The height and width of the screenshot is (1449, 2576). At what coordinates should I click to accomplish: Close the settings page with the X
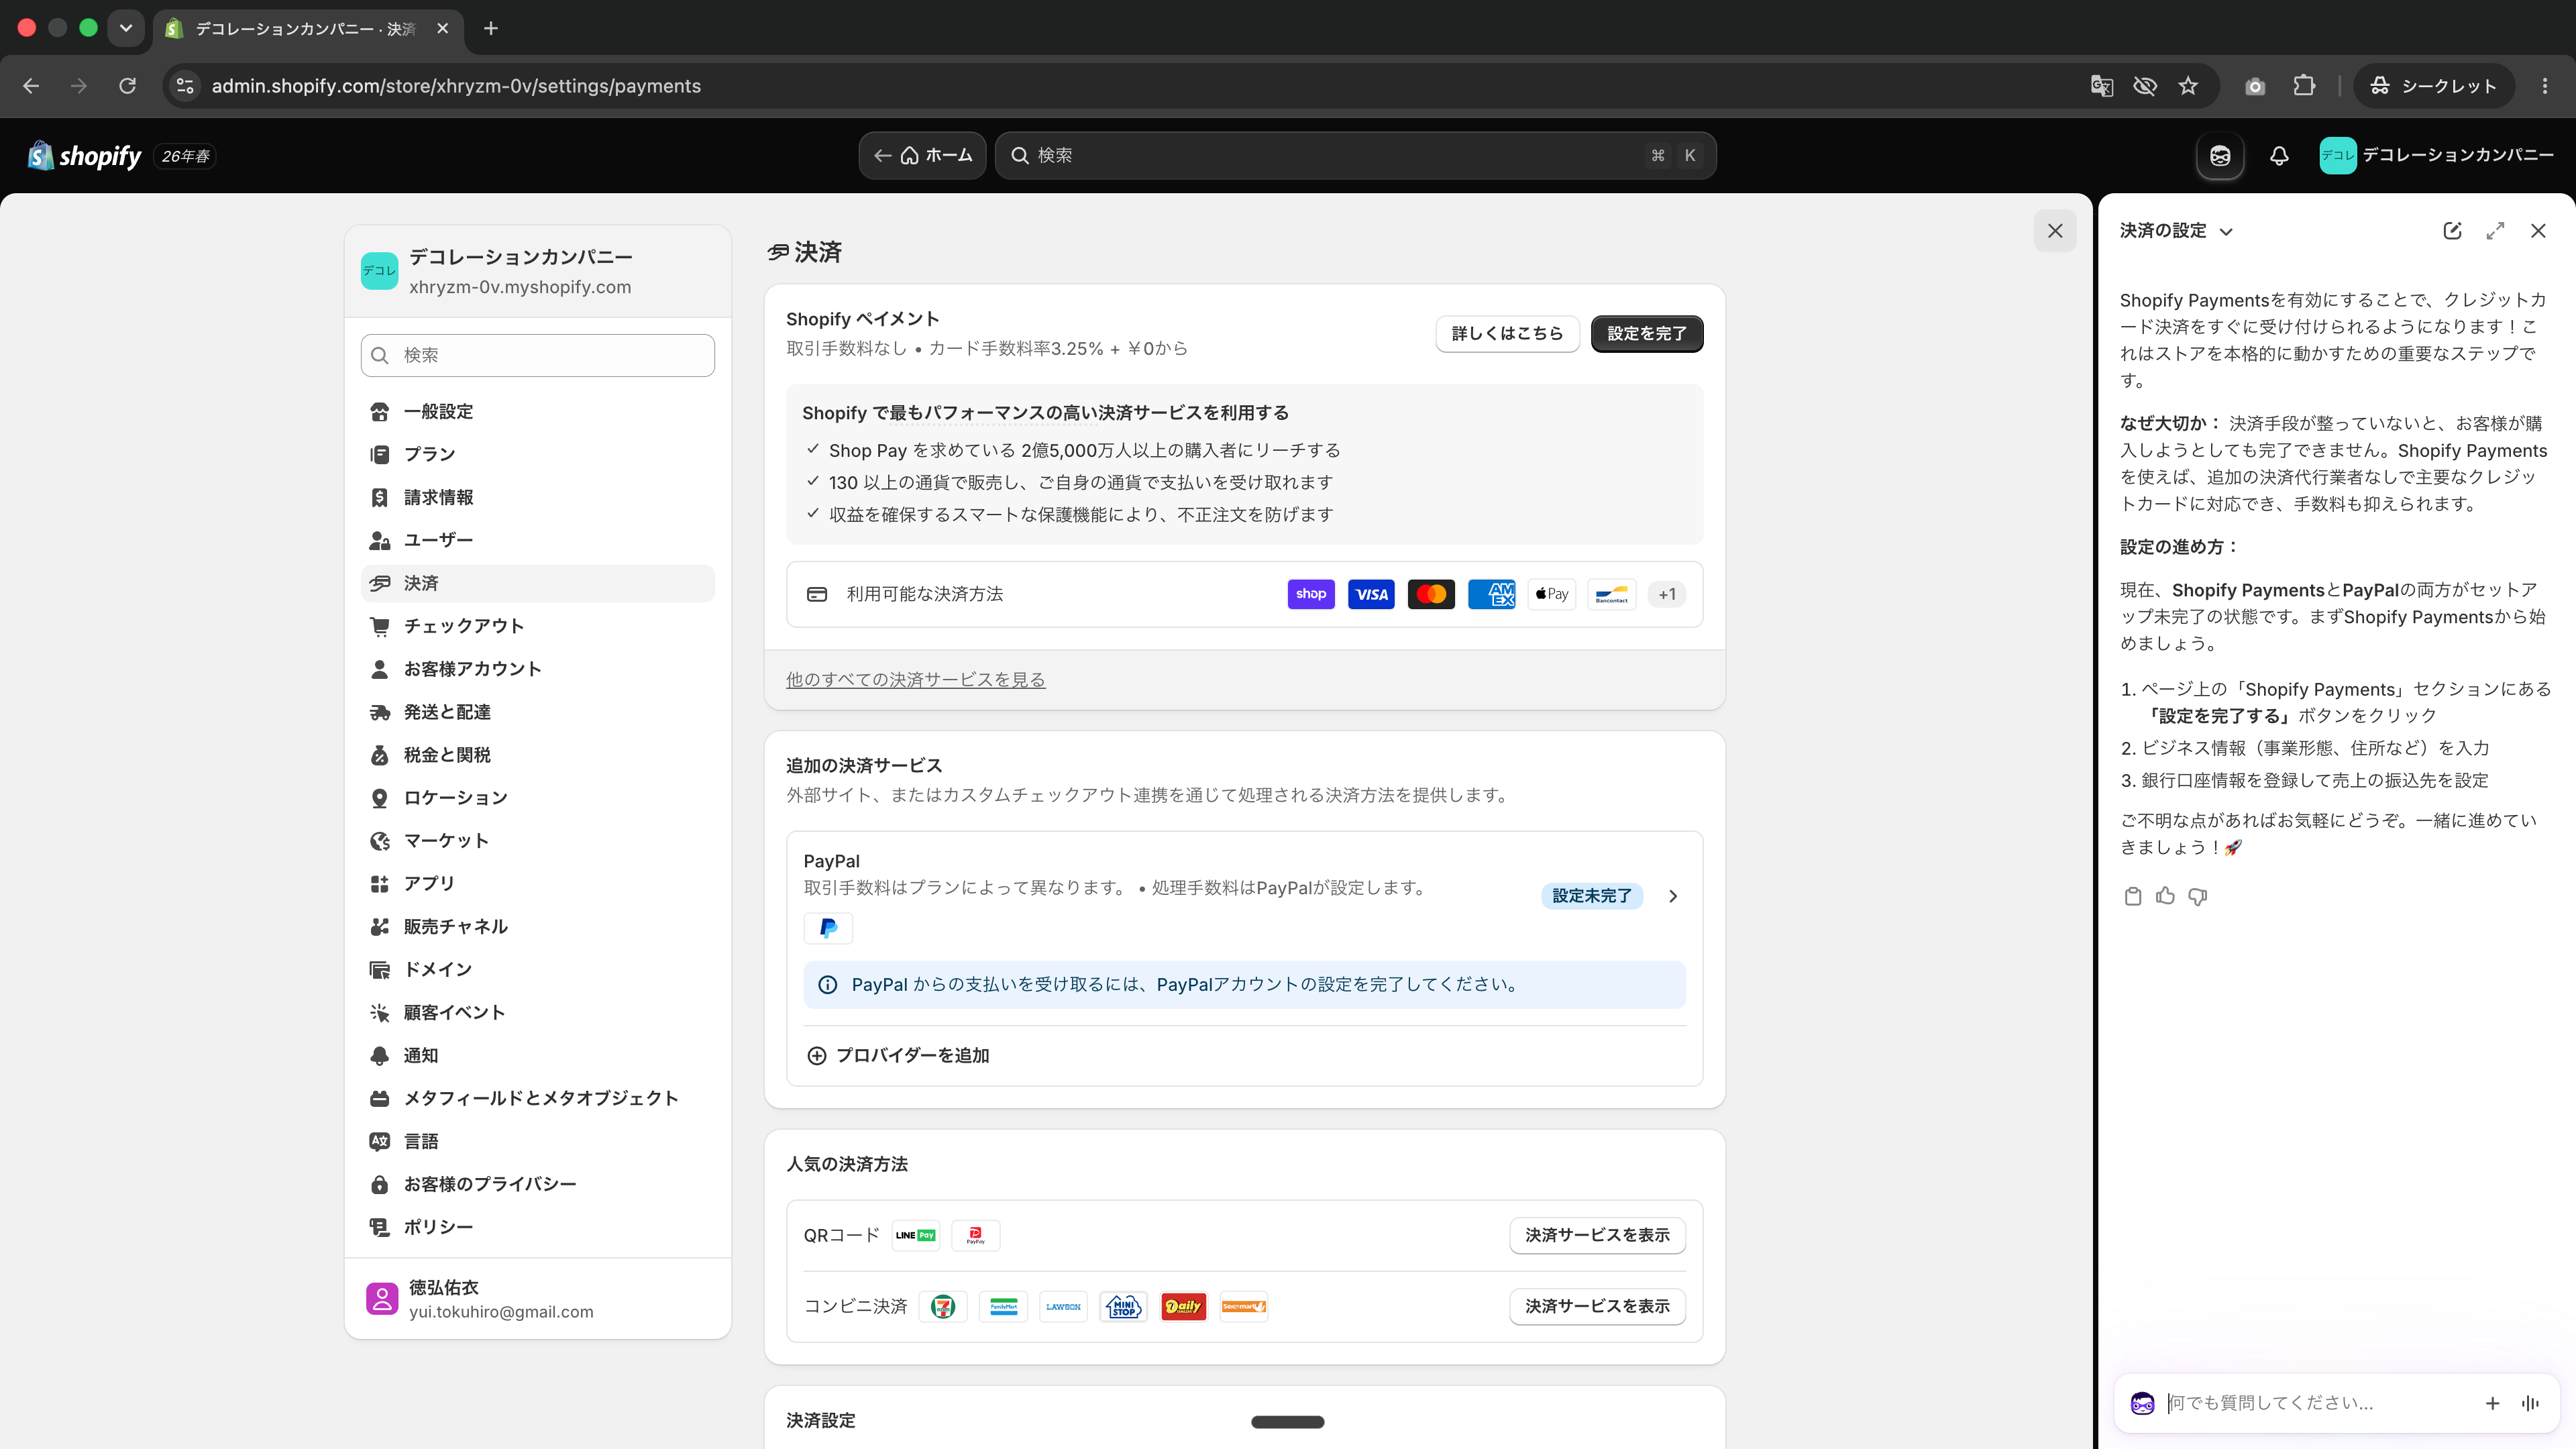coord(2055,231)
